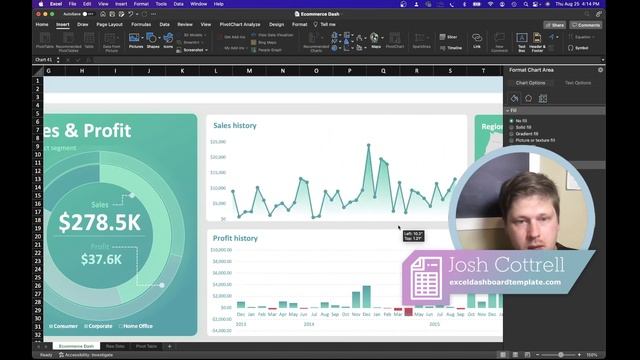Image resolution: width=640 pixels, height=360 pixels.
Task: Open Sparklines in the ribbon
Action: pos(421,41)
